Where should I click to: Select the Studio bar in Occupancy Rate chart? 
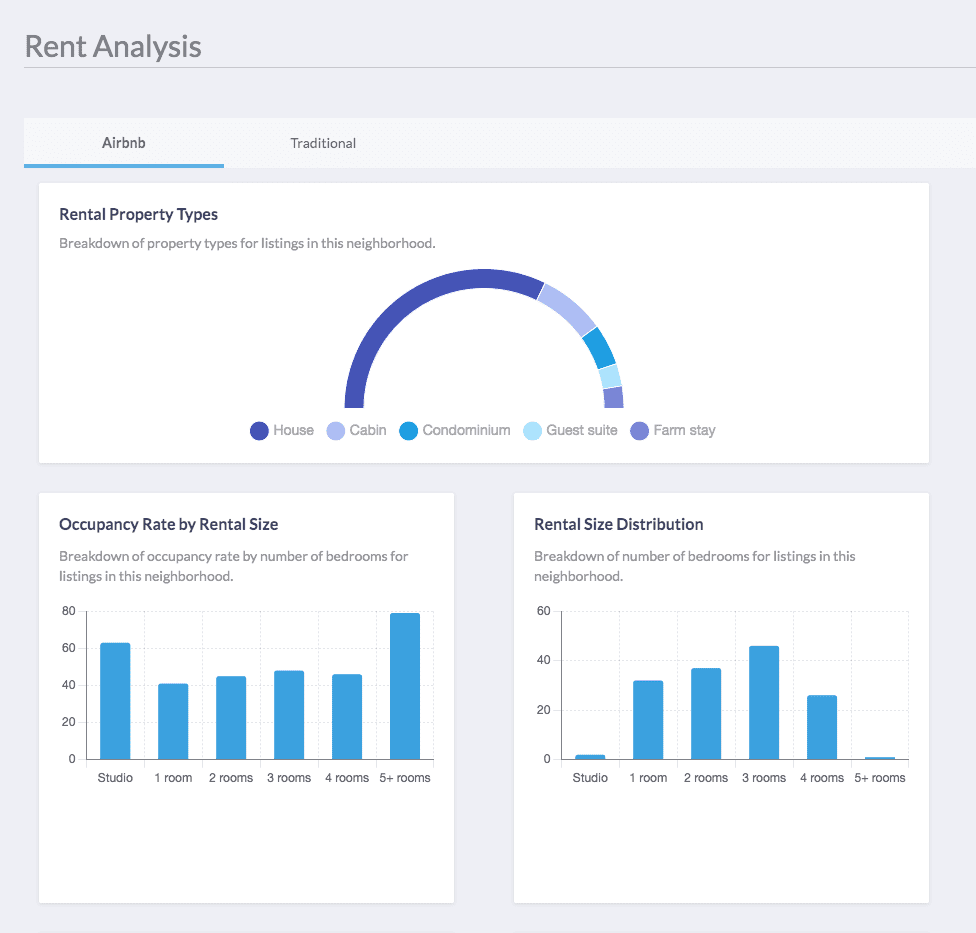[115, 701]
